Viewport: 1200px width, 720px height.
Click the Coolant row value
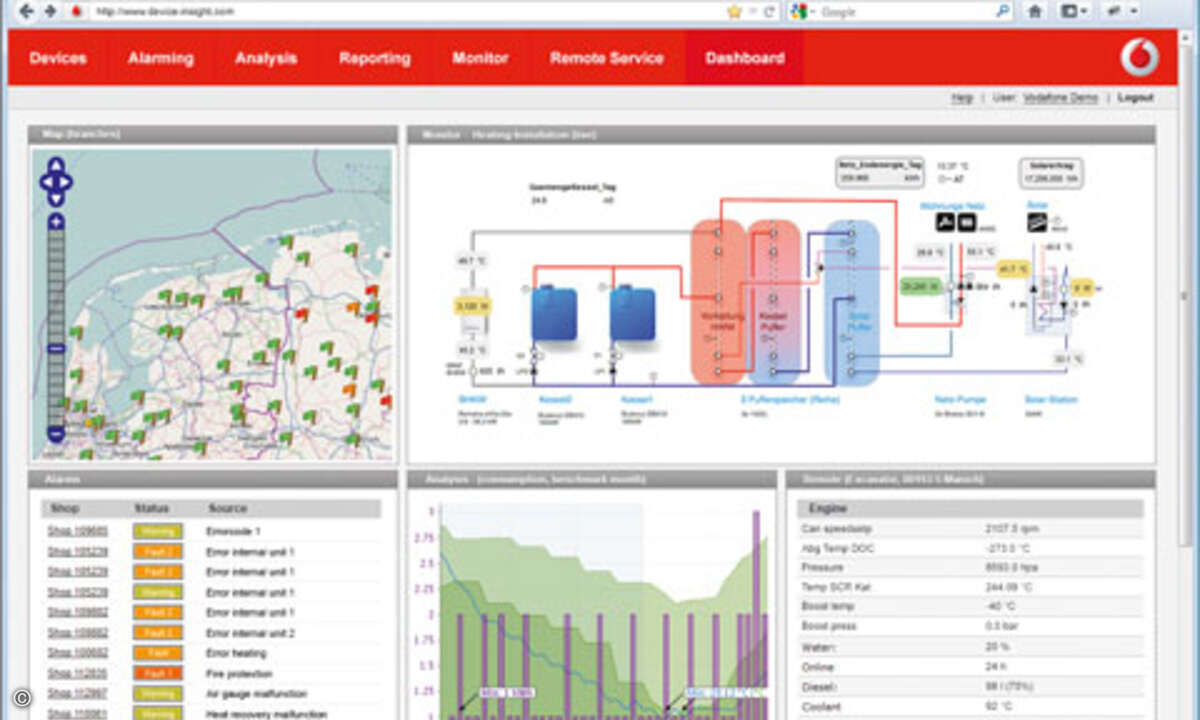click(998, 707)
